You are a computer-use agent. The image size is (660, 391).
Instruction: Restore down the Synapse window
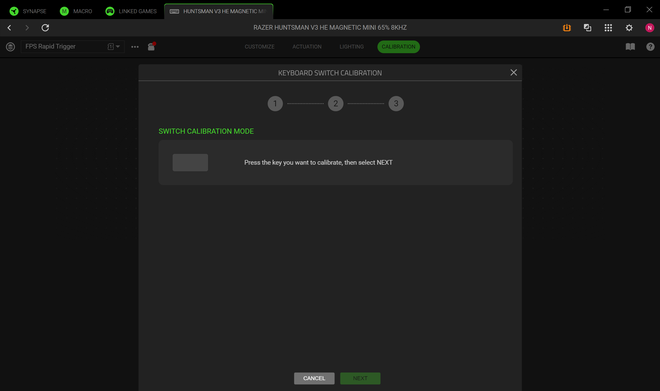628,9
